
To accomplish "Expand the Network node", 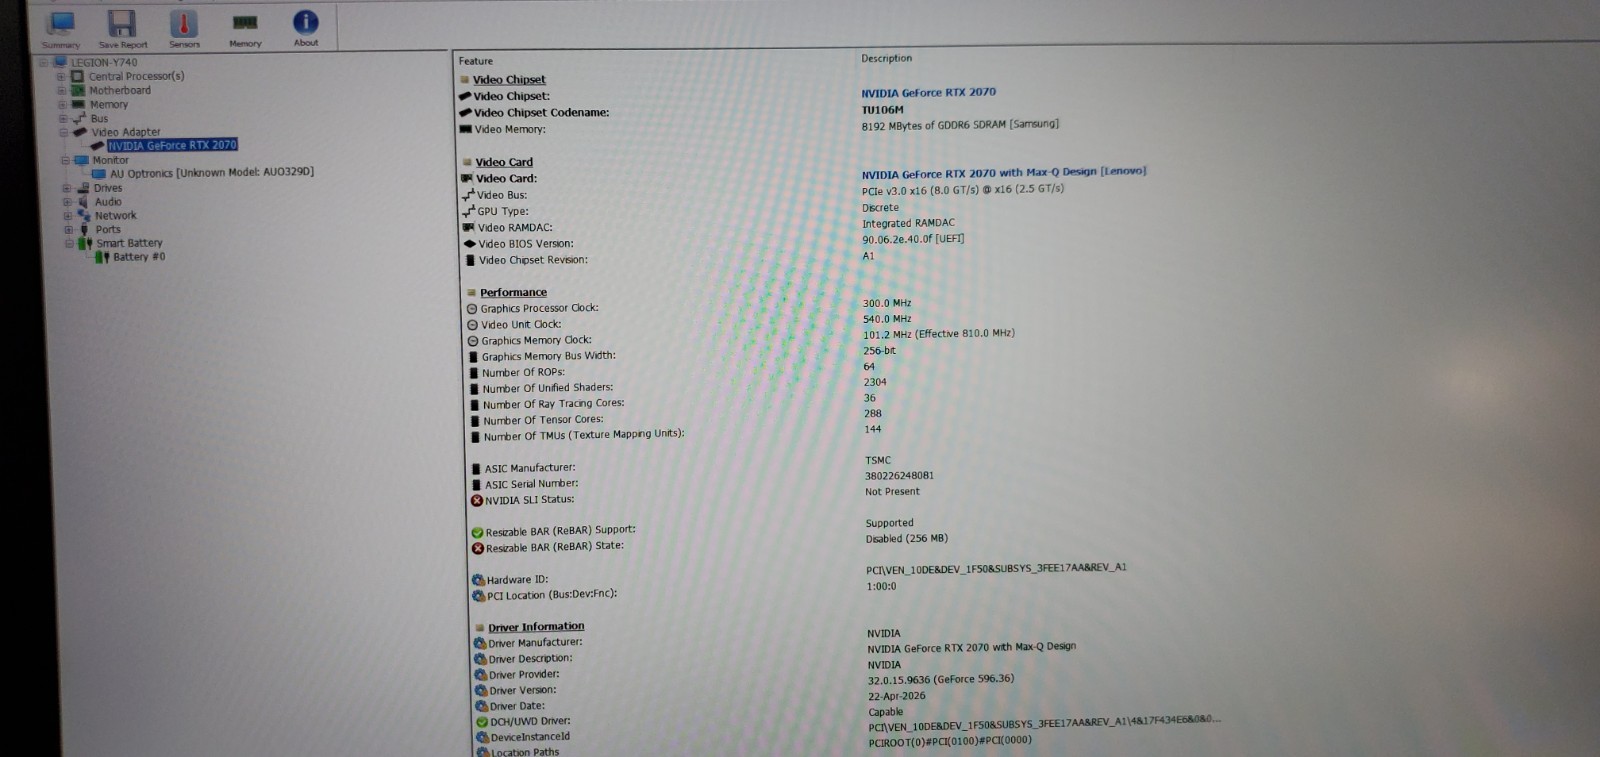I will (68, 215).
